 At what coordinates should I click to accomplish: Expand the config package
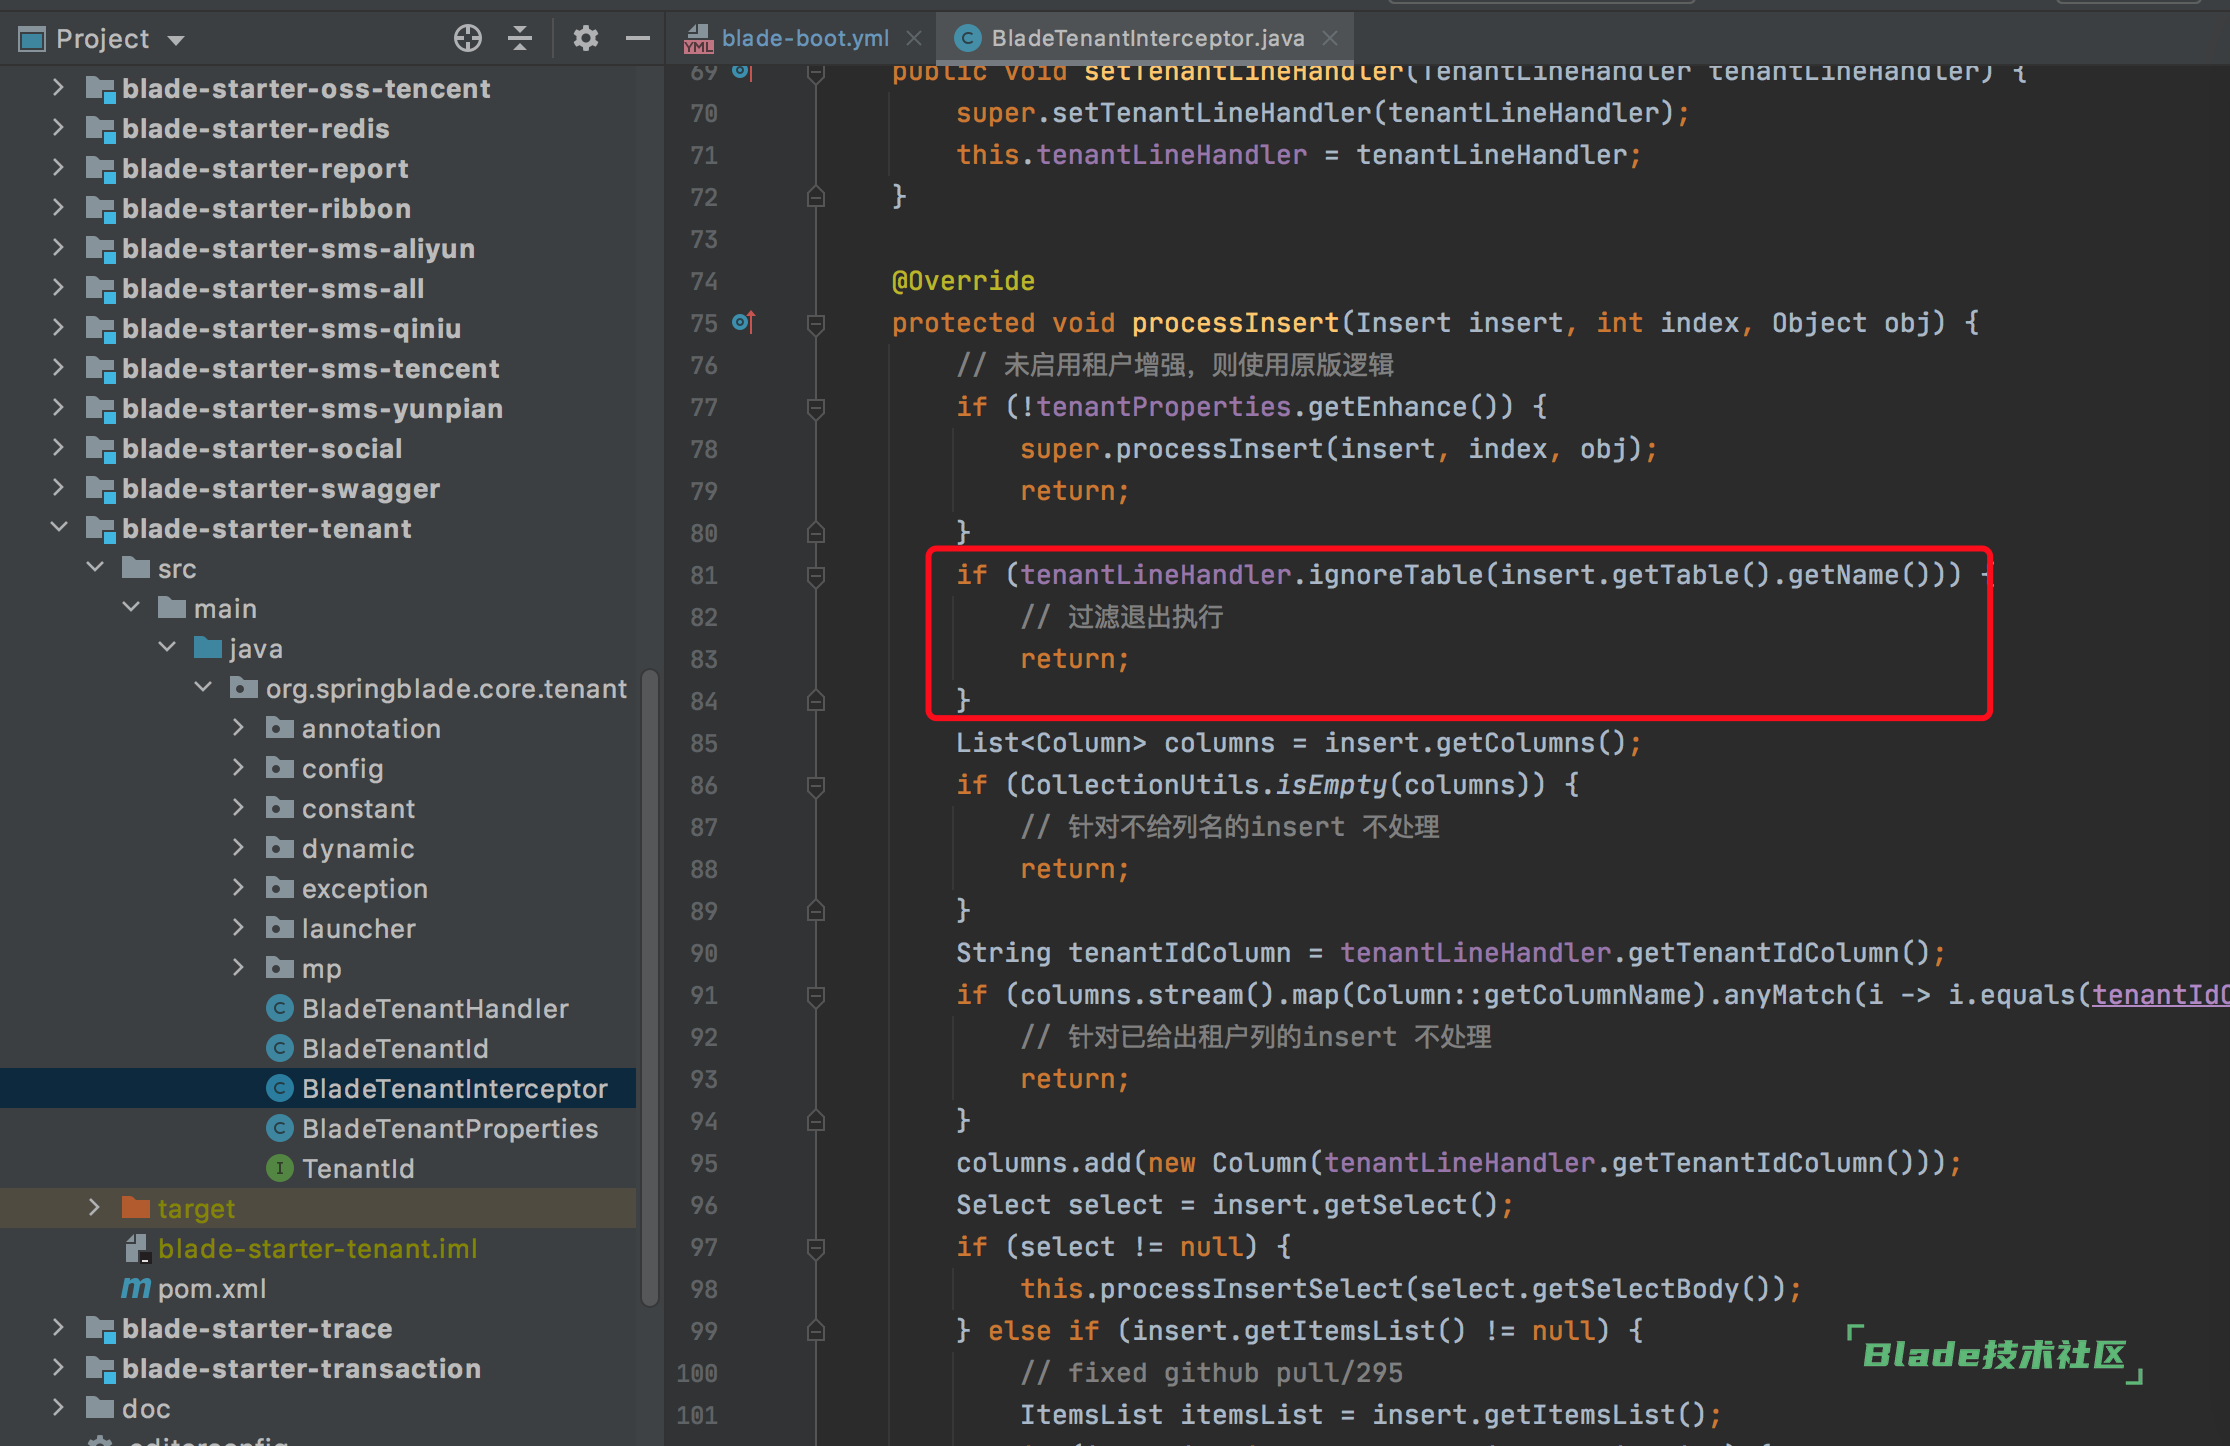[238, 768]
